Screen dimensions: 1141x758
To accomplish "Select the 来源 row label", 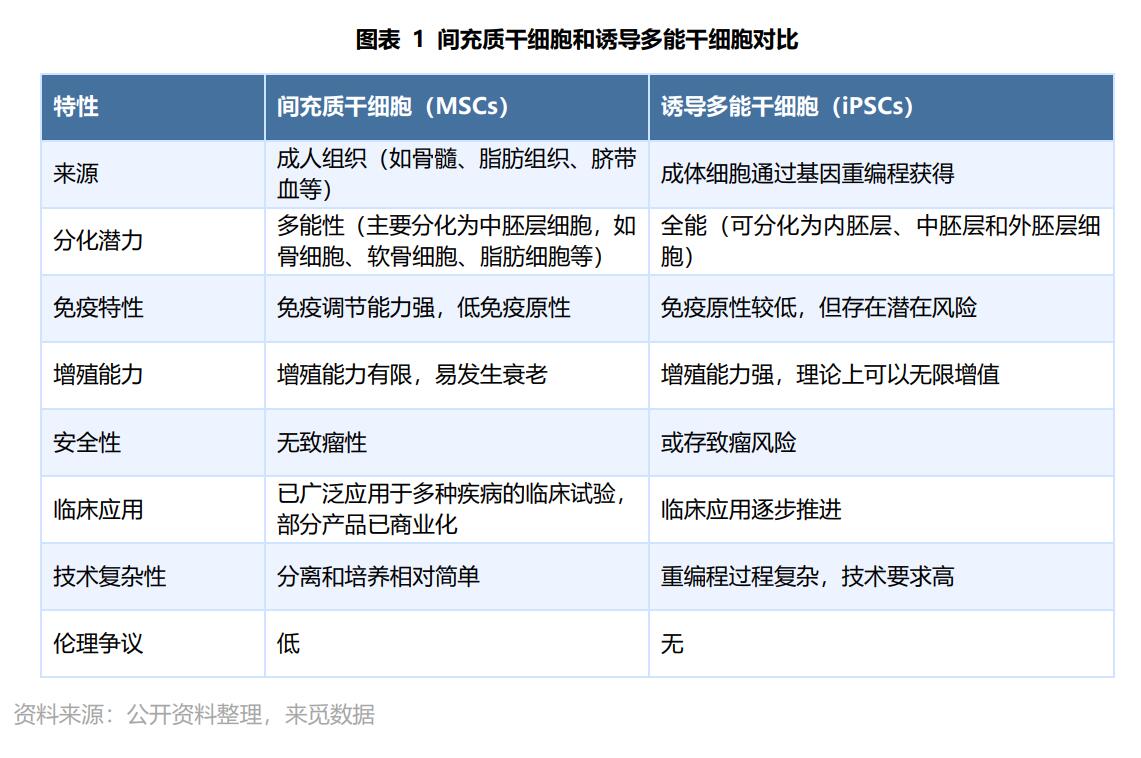I will click(76, 174).
